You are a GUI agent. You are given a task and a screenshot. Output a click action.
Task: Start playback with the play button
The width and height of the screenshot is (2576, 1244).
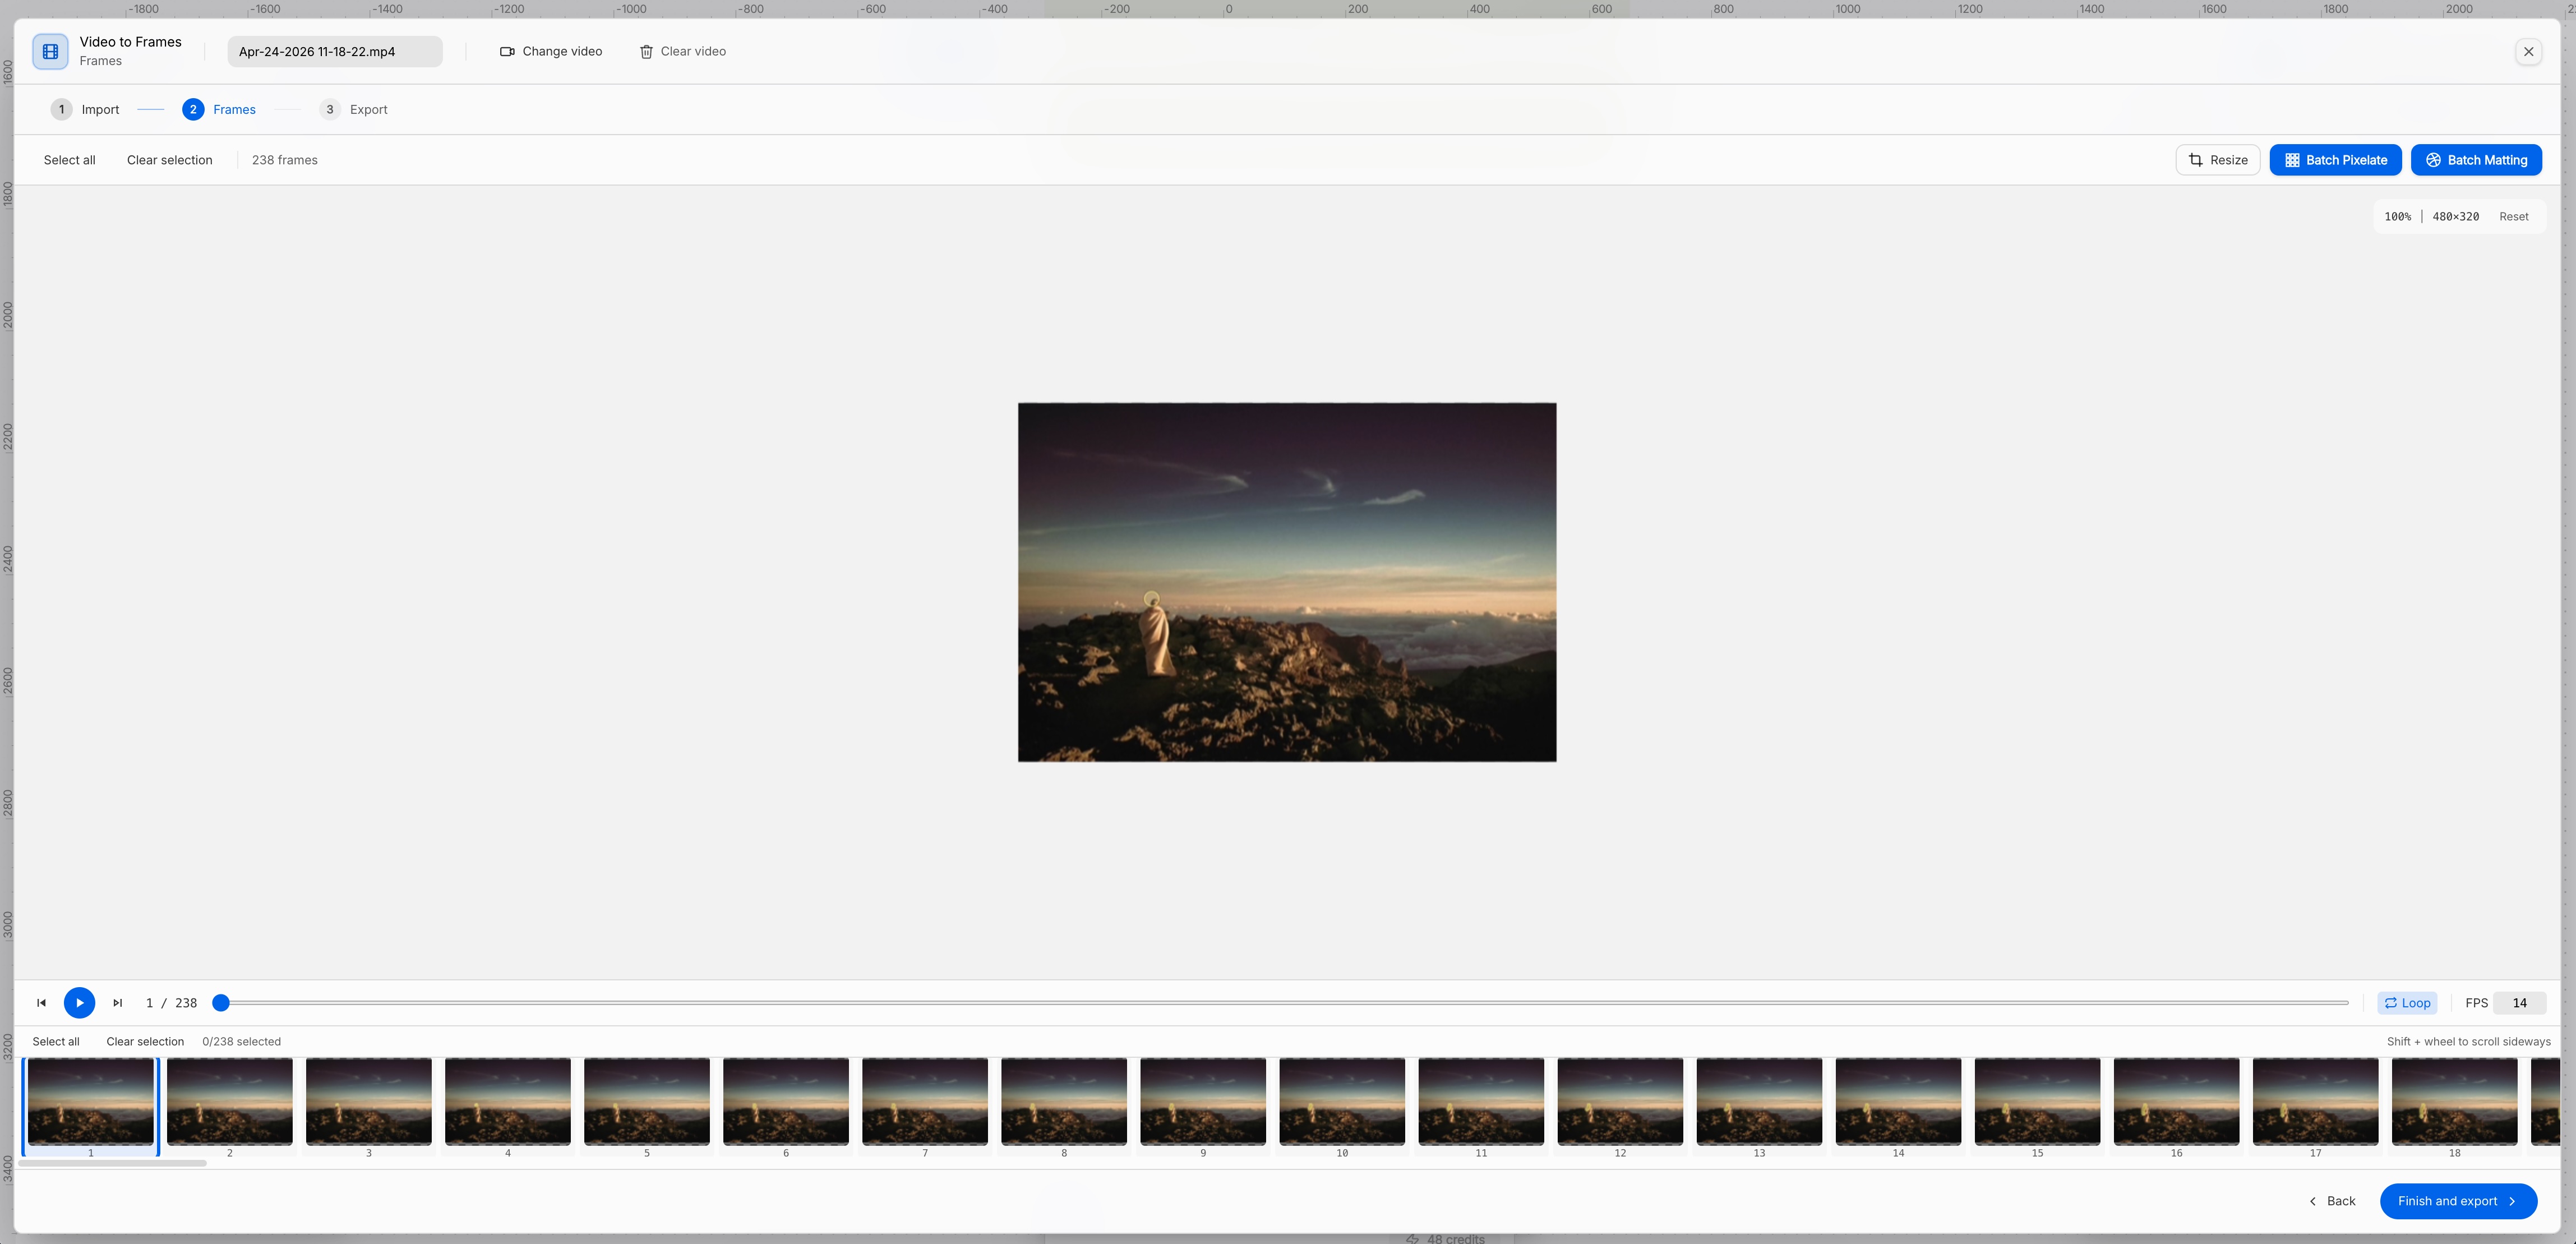tap(79, 1002)
